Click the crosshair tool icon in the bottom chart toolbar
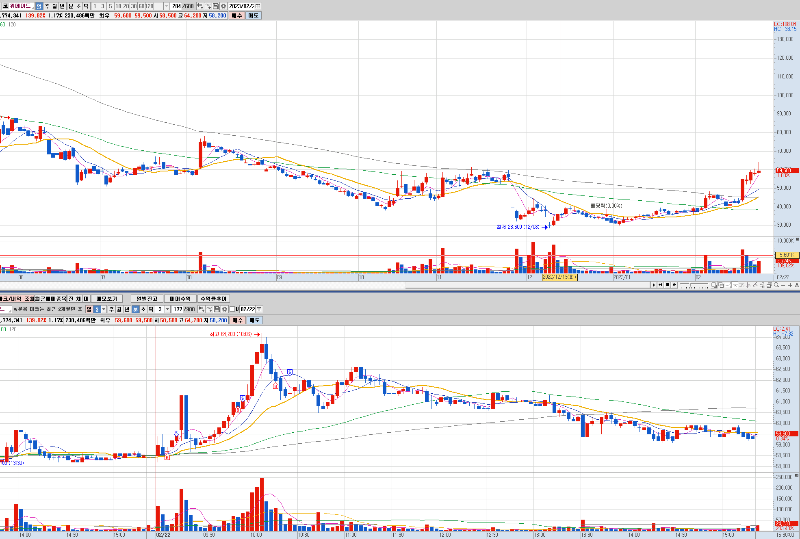Image resolution: width=800 pixels, height=539 pixels. click(x=210, y=309)
